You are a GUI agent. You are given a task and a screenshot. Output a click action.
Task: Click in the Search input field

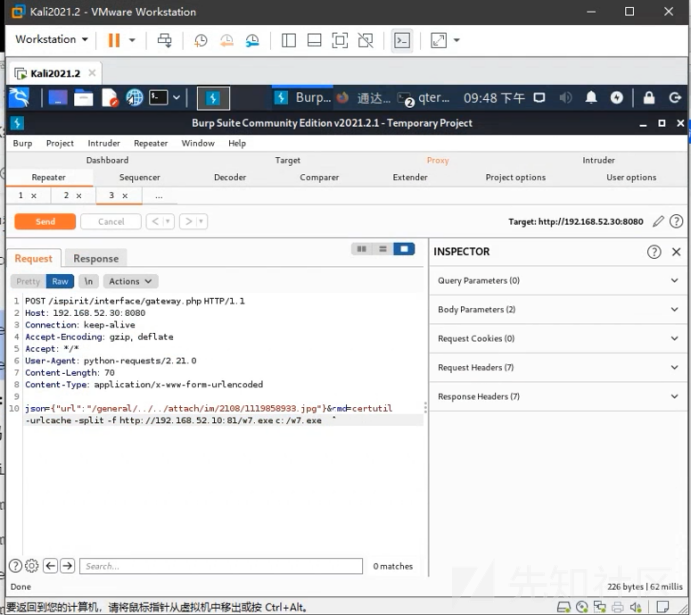click(x=221, y=566)
